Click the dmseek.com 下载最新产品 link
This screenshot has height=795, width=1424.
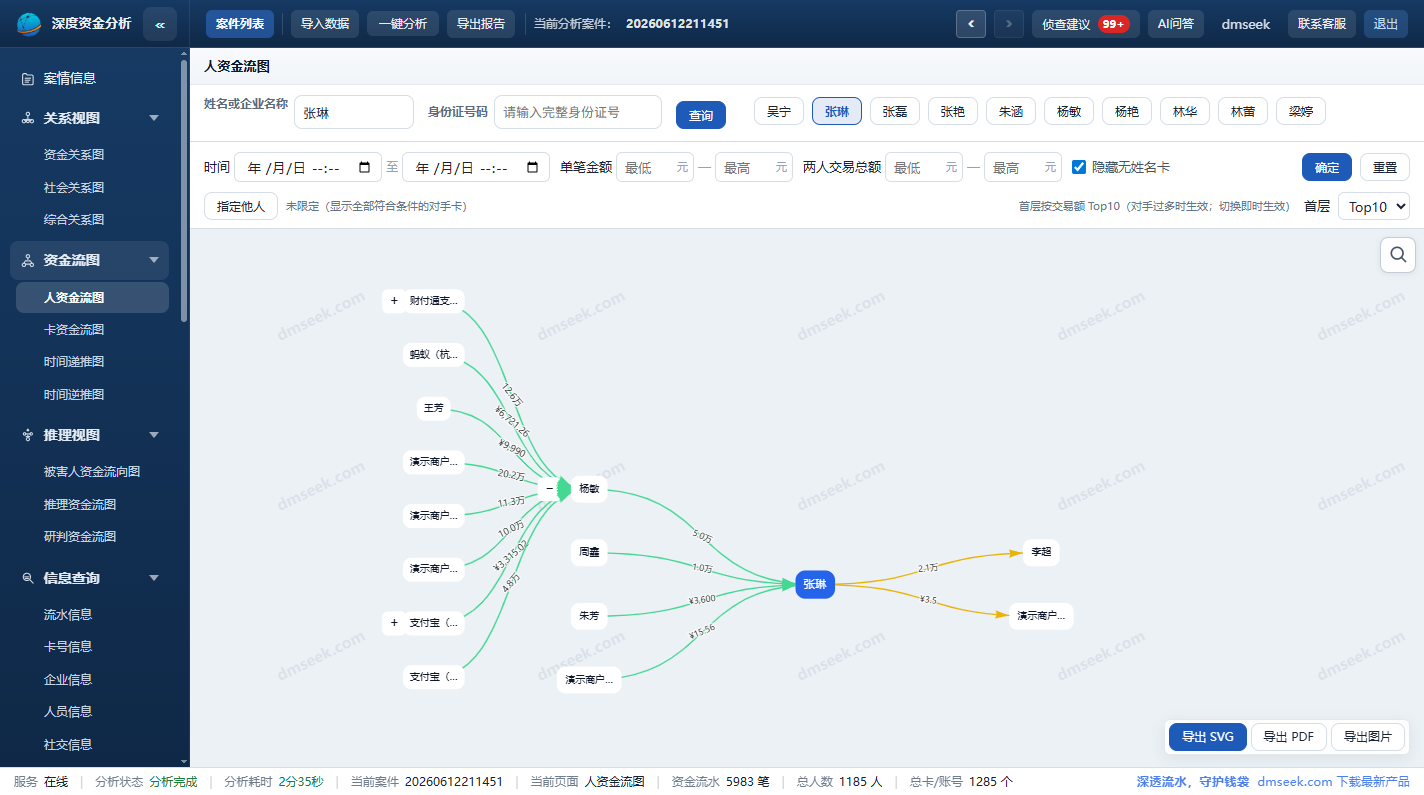pyautogui.click(x=1333, y=781)
